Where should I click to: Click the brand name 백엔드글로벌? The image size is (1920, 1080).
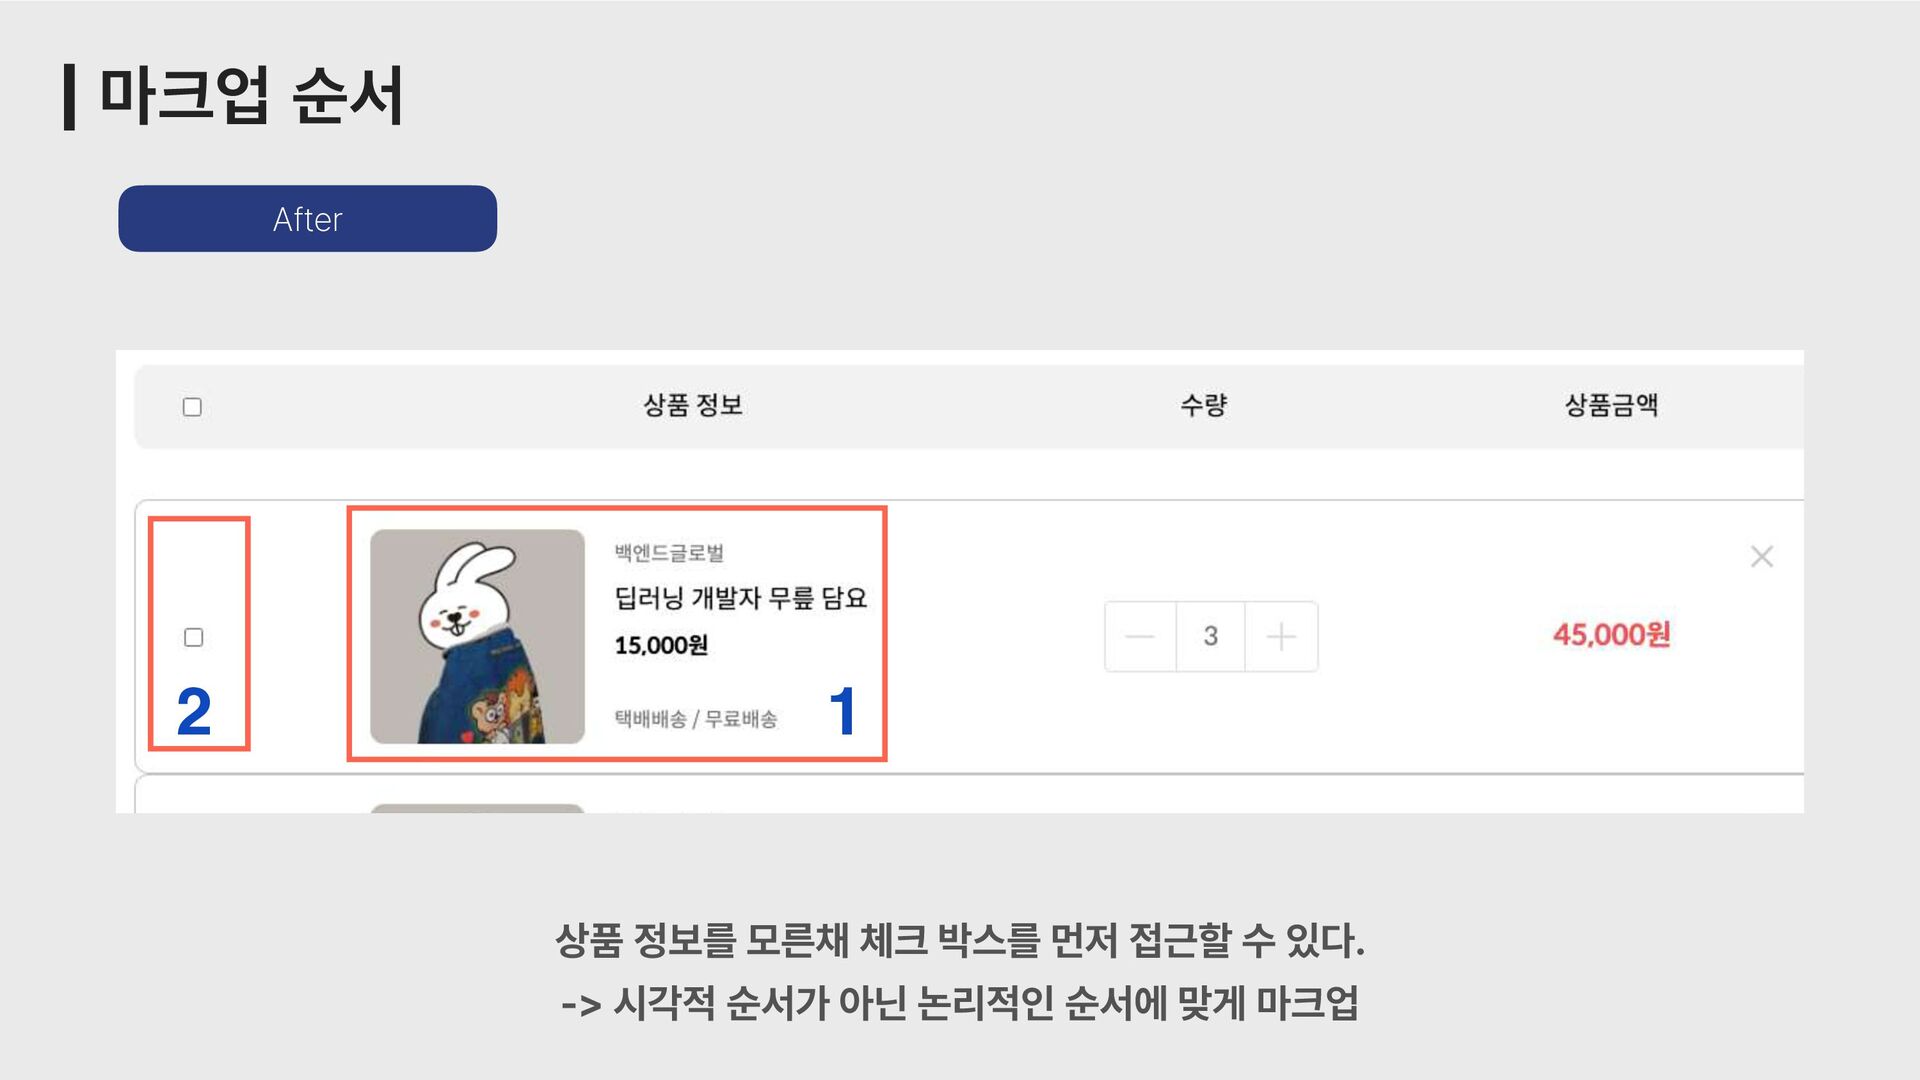669,553
